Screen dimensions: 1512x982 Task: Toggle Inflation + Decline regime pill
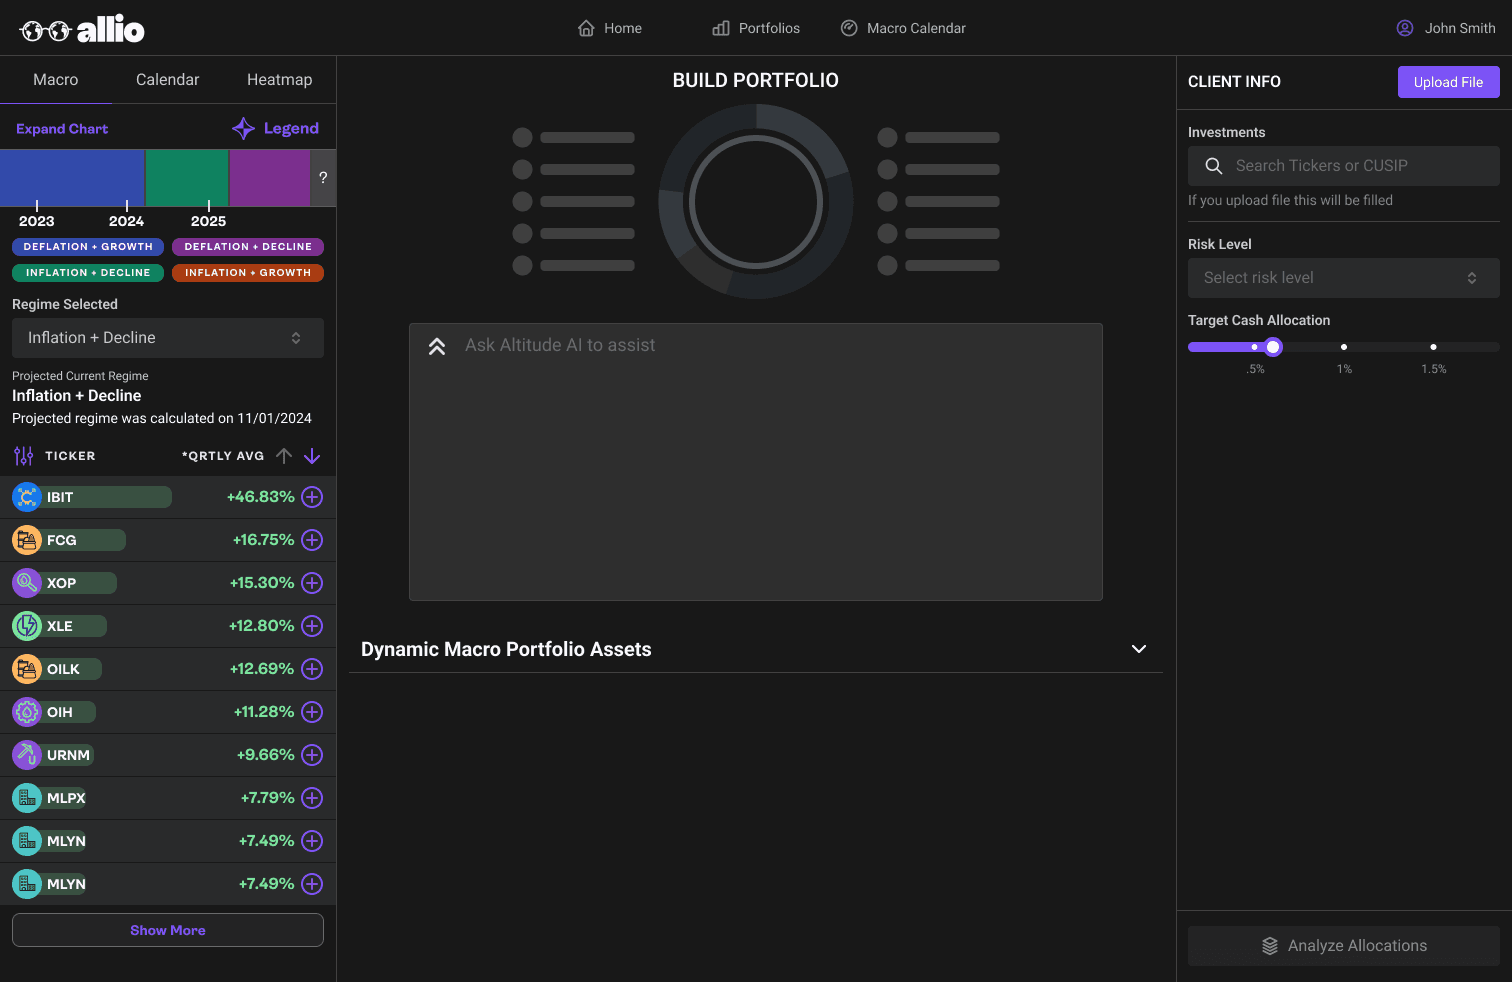coord(88,273)
